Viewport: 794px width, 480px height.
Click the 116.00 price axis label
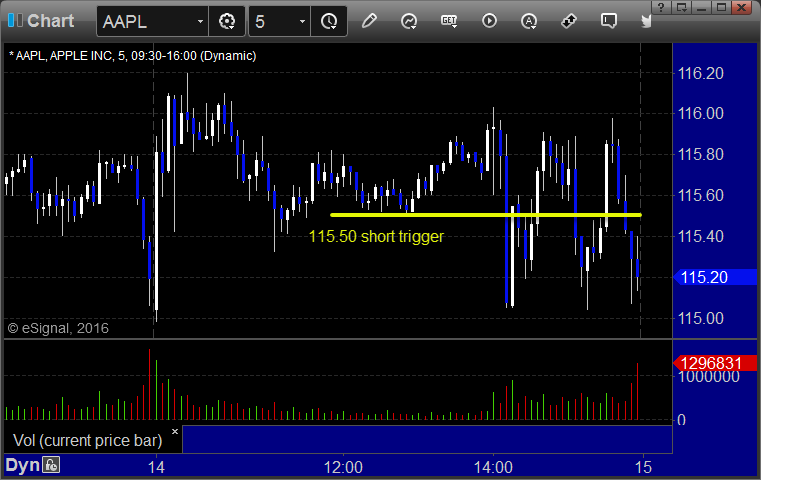(701, 113)
